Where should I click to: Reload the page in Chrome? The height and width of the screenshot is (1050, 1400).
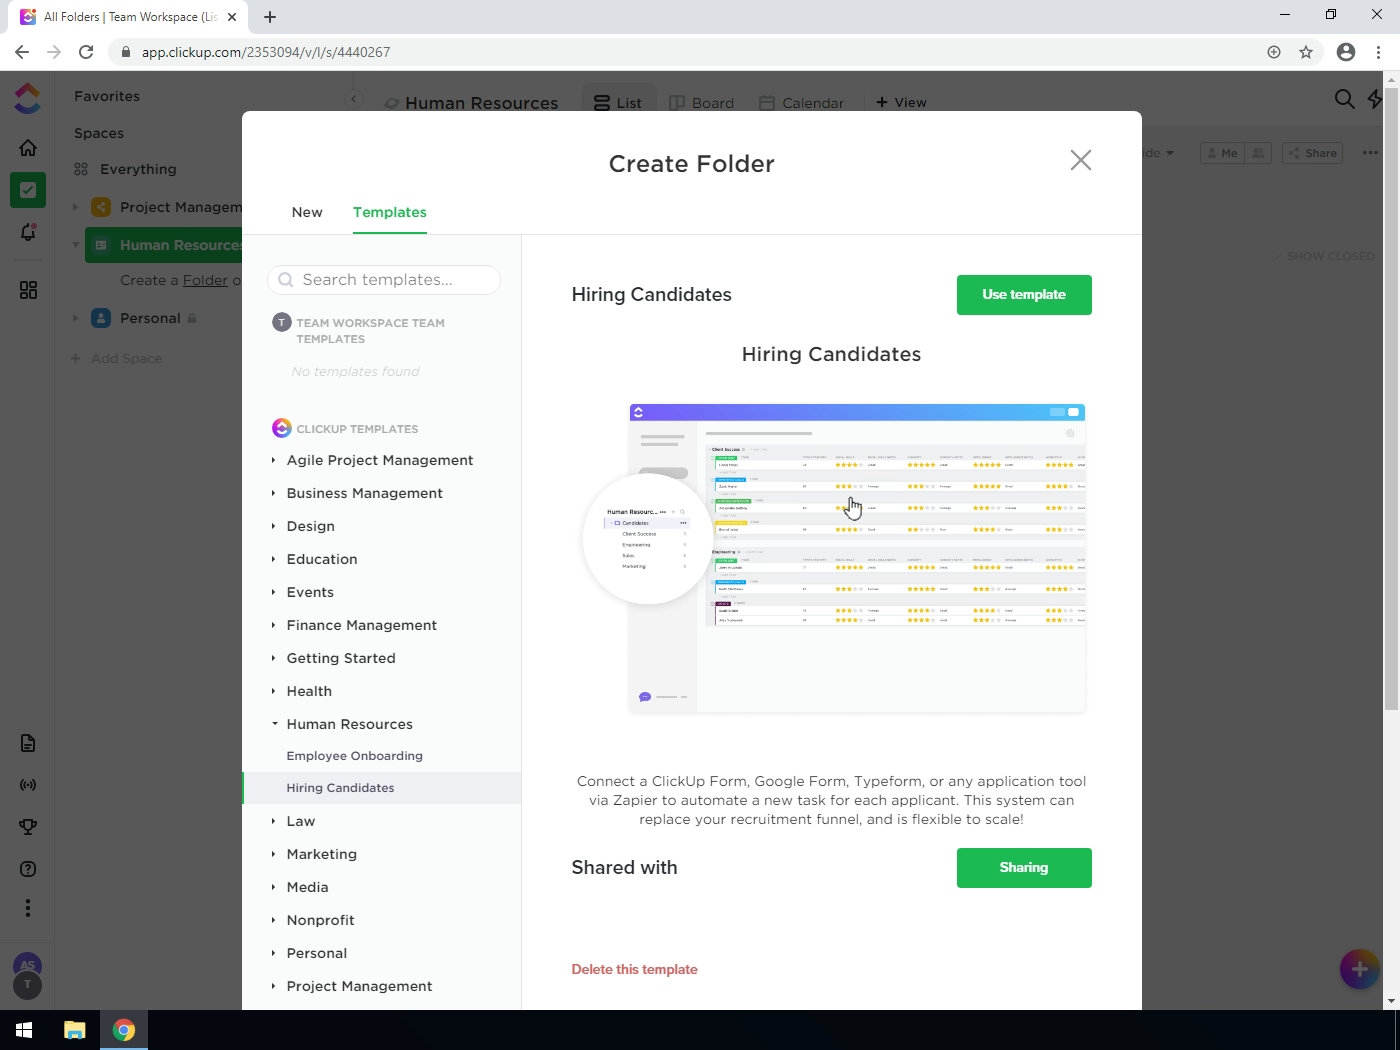(x=86, y=52)
